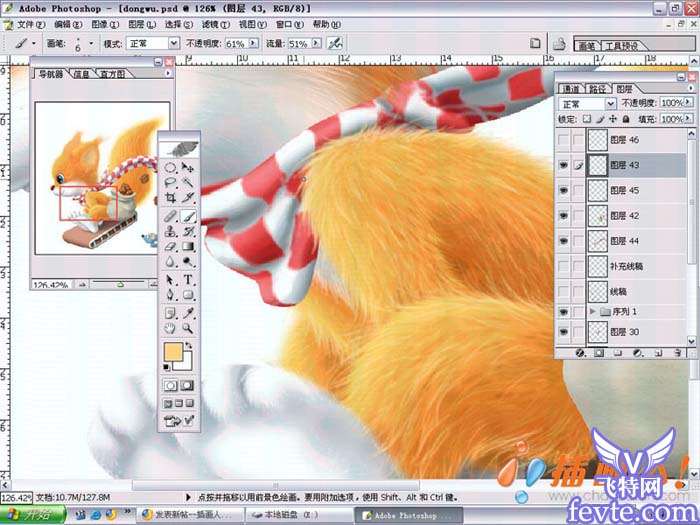The image size is (700, 525).
Task: Open the 滤镜 menu
Action: pyautogui.click(x=209, y=24)
